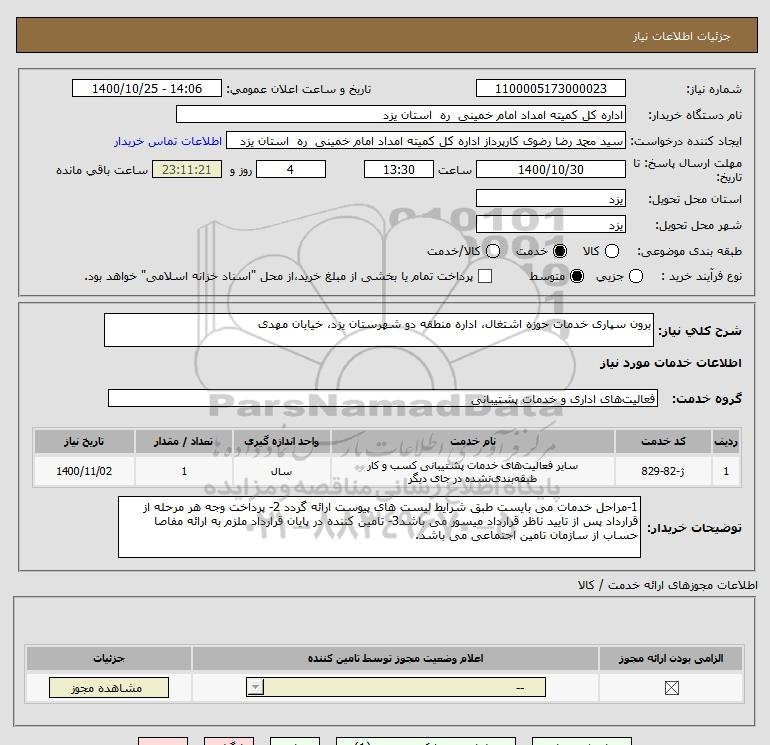The image size is (770, 745).
Task: Toggle the الزامی بودن ارائه مجوز checkbox
Action: 672,688
